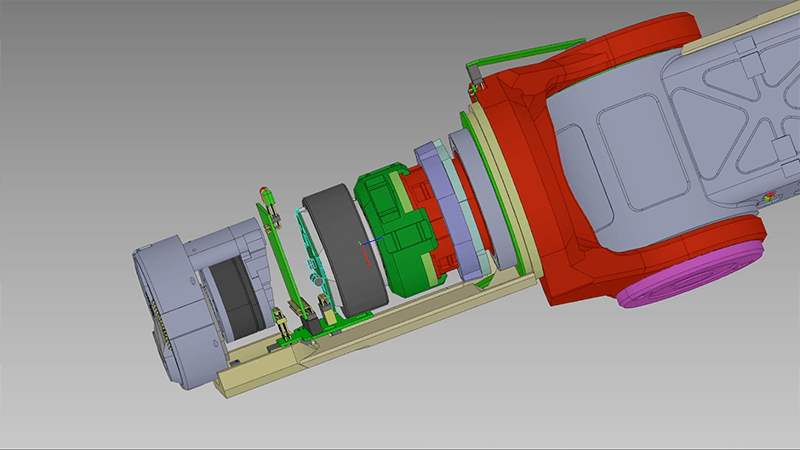Click empty gray background in top-left corner
This screenshot has height=450, width=800.
pyautogui.click(x=60, y=50)
